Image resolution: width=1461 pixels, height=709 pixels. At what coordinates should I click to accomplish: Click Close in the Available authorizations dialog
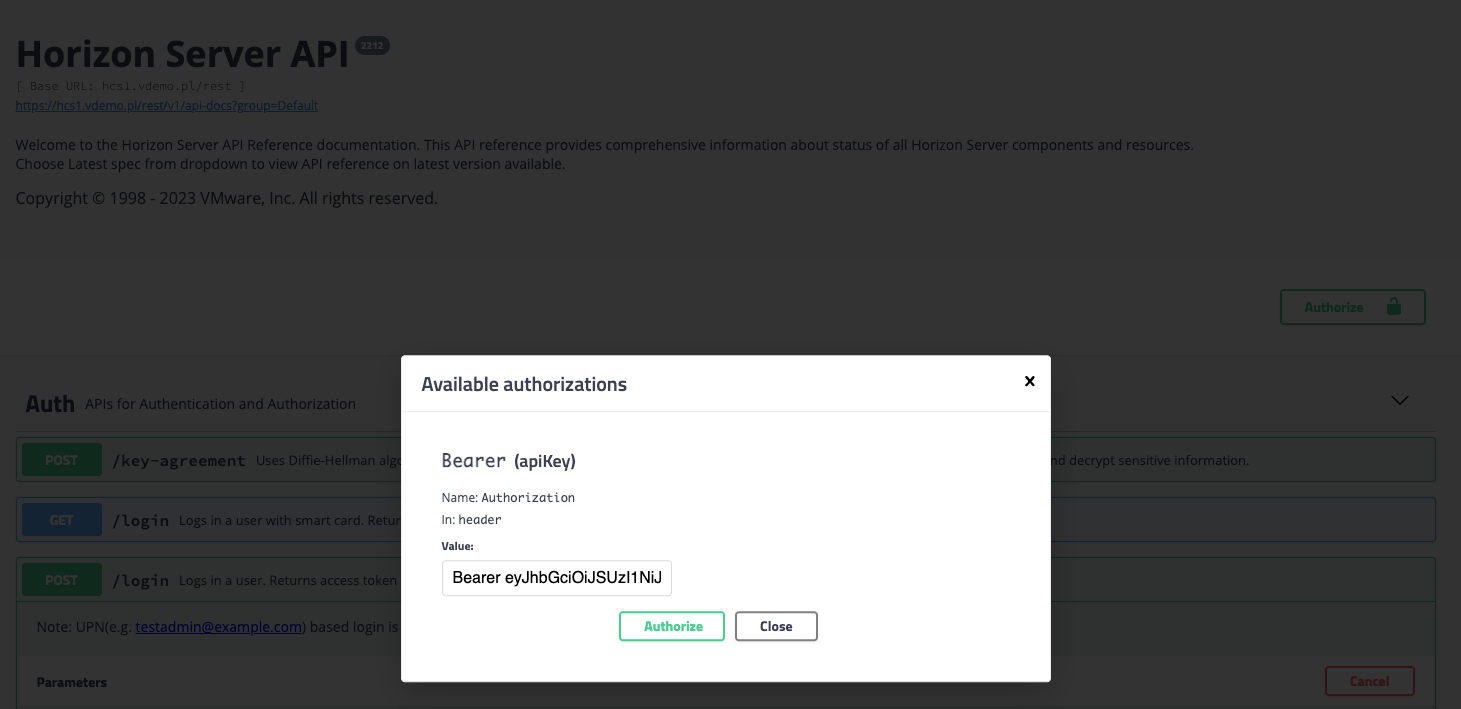(776, 626)
